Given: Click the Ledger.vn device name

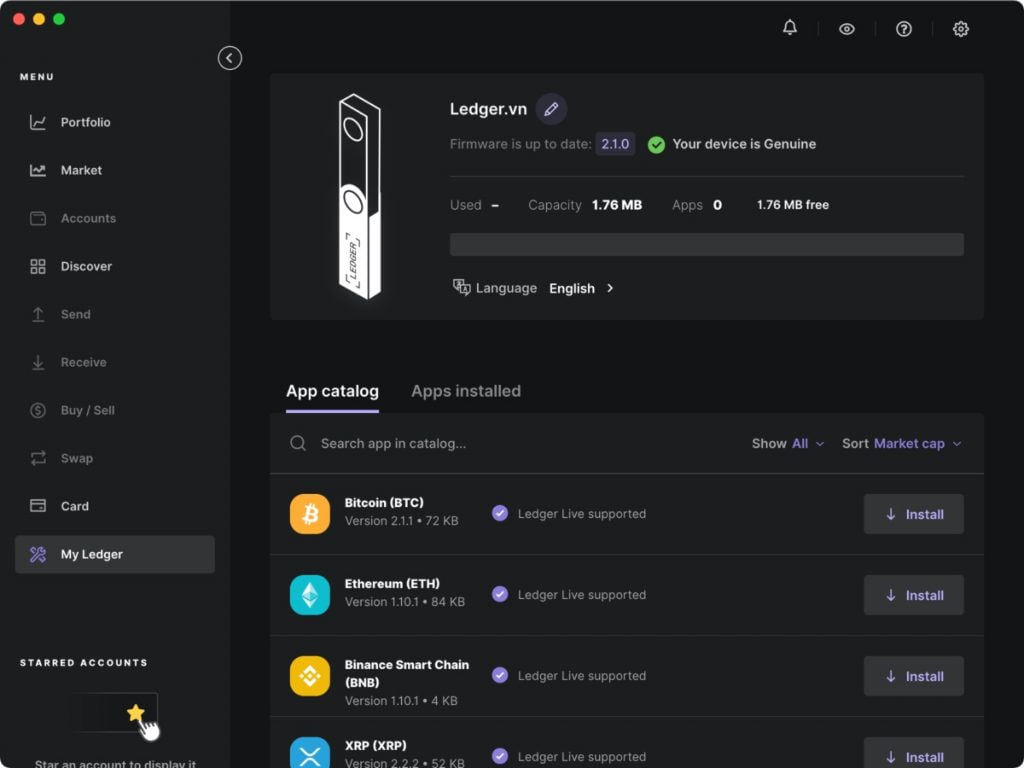Looking at the screenshot, I should tap(488, 109).
